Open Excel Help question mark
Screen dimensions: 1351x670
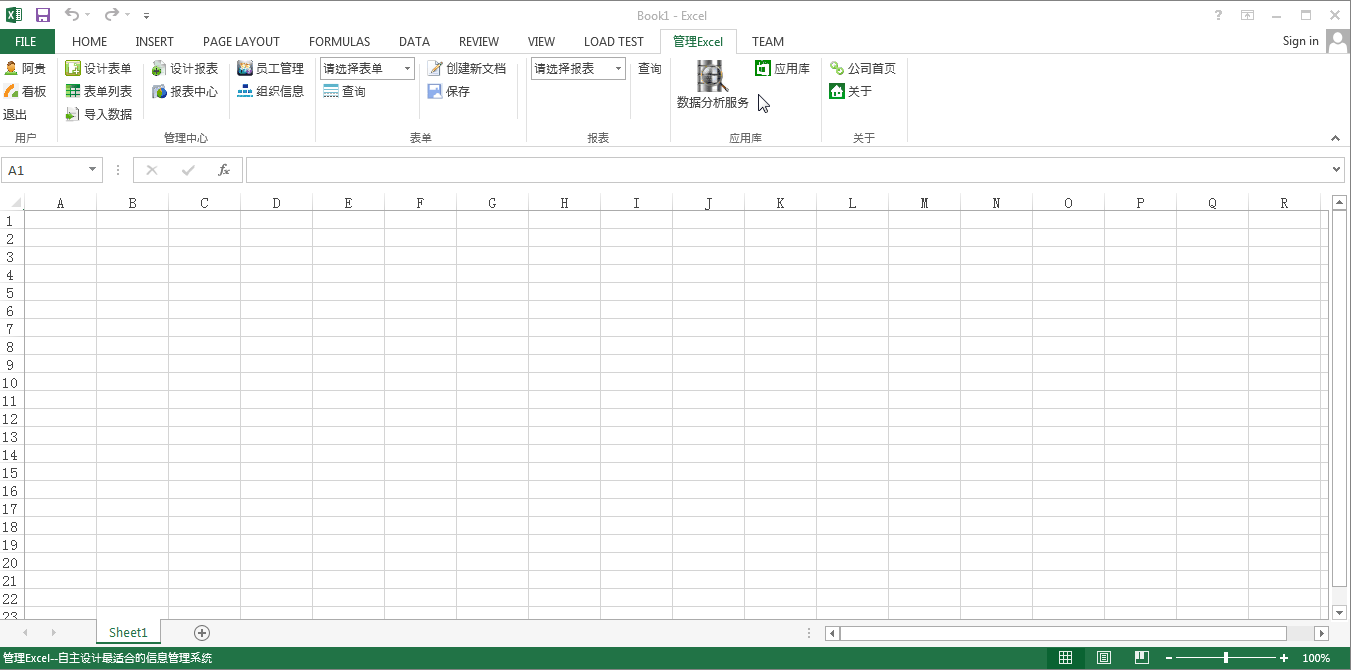click(1218, 15)
